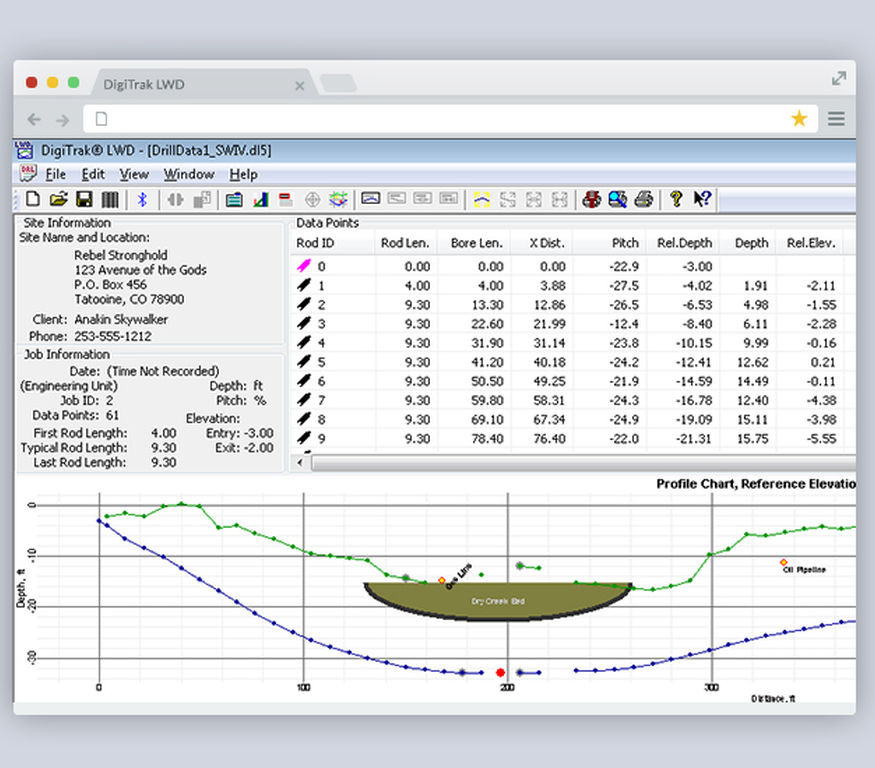This screenshot has width=875, height=768.
Task: Click the Bluetooth connection icon
Action: (142, 199)
